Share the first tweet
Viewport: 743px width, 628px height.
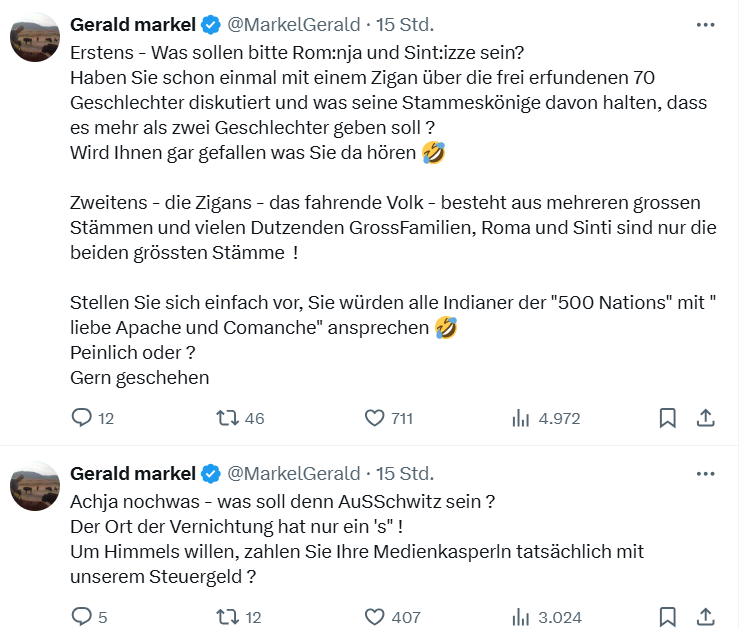coord(704,418)
